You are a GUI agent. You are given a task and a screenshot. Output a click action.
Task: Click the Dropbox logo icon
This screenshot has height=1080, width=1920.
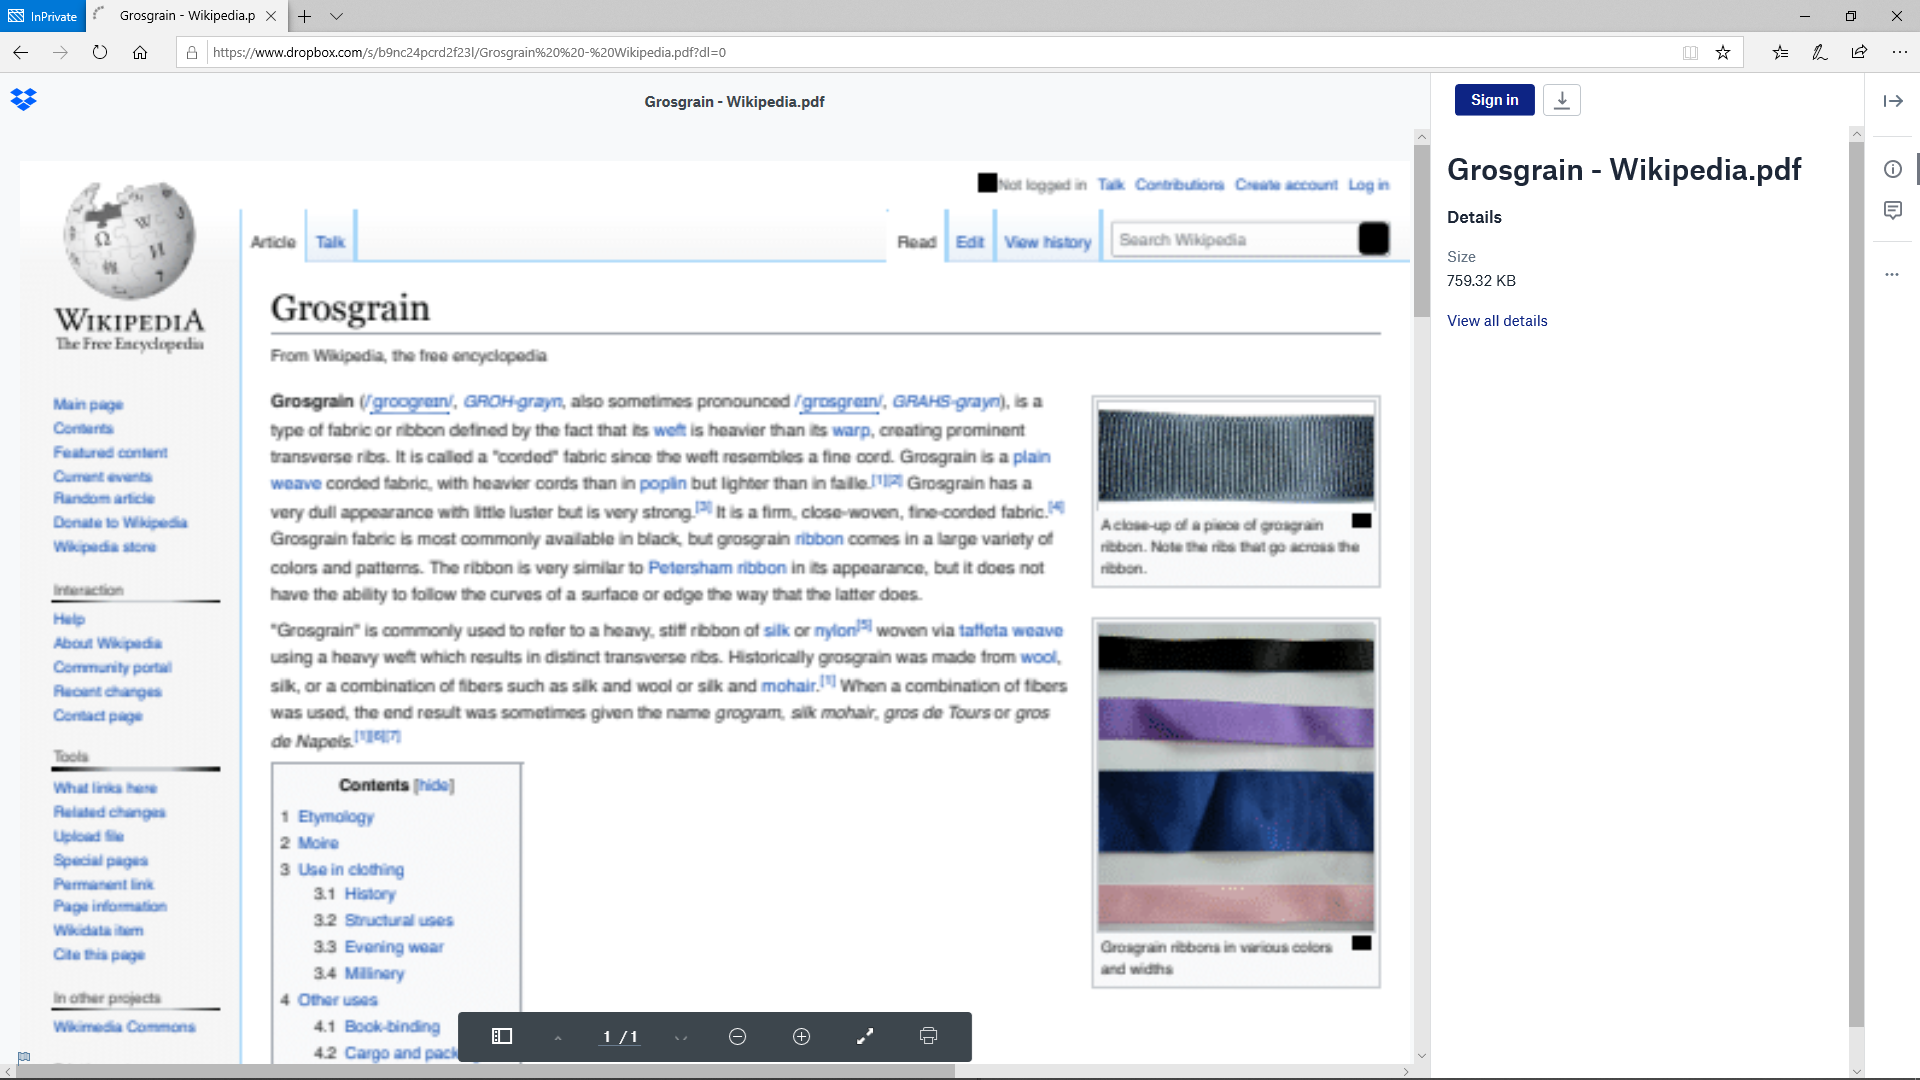(23, 99)
